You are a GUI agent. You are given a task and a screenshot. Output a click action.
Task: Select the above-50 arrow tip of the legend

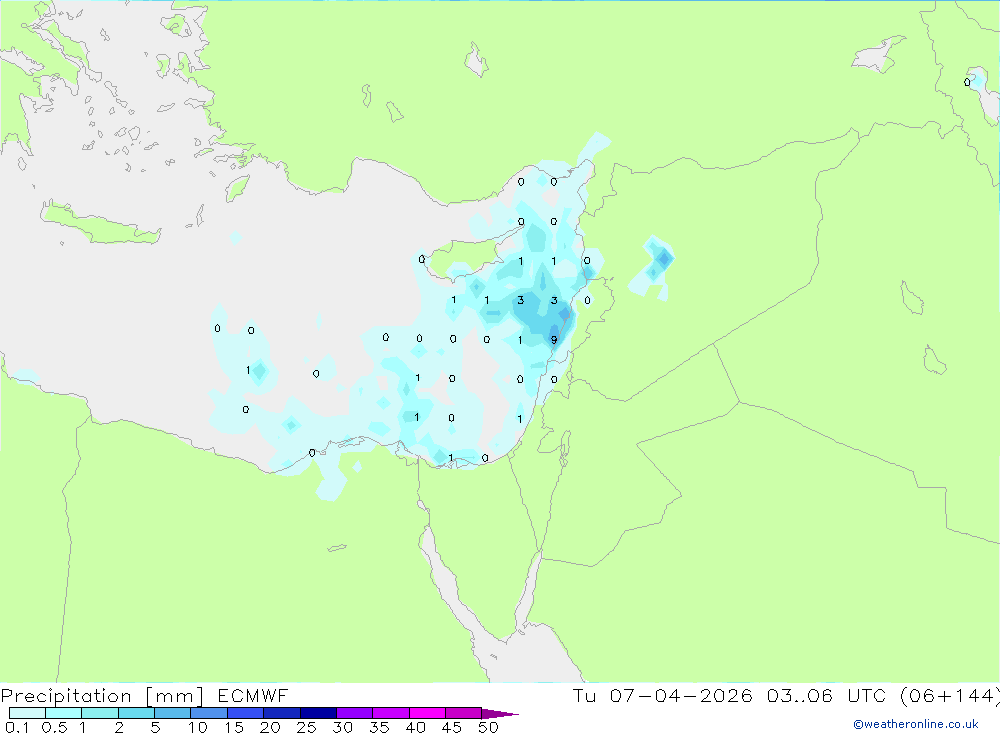tap(499, 714)
